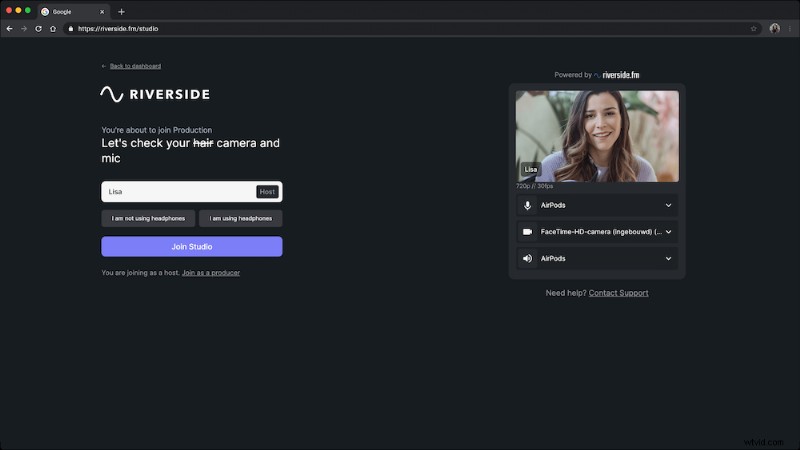Image resolution: width=800 pixels, height=450 pixels.
Task: Reload the page with the refresh icon
Action: pyautogui.click(x=38, y=28)
